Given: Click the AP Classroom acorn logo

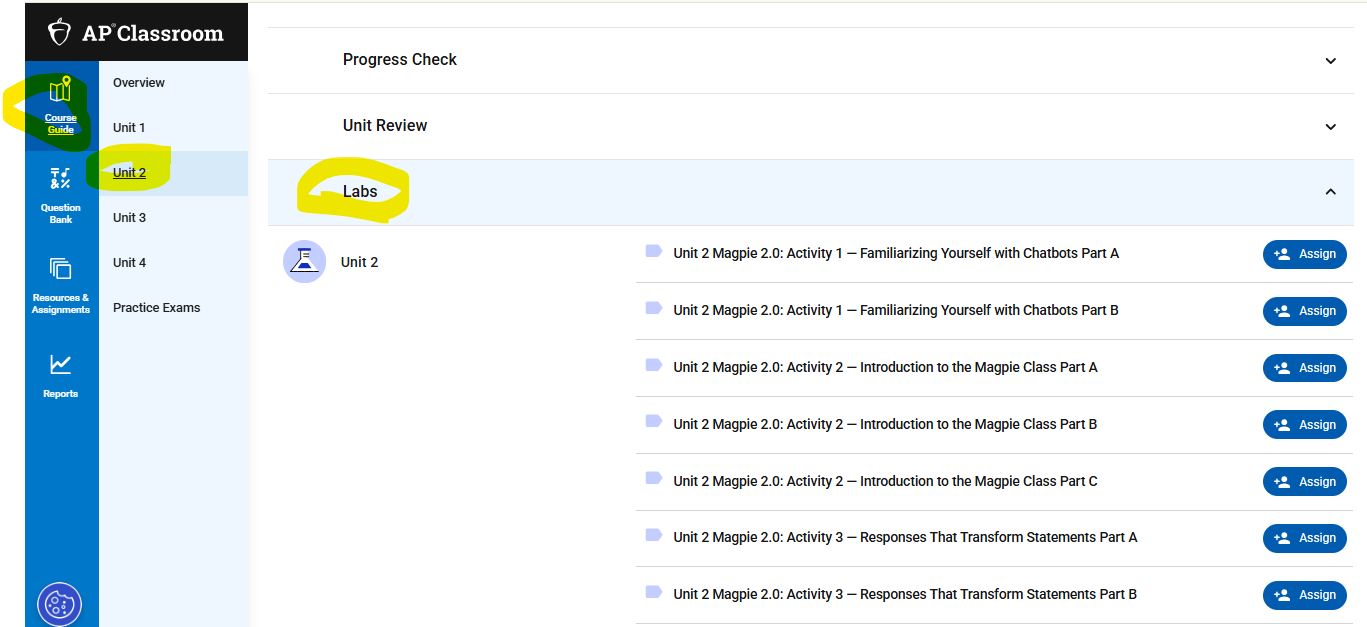Looking at the screenshot, I should [x=60, y=33].
